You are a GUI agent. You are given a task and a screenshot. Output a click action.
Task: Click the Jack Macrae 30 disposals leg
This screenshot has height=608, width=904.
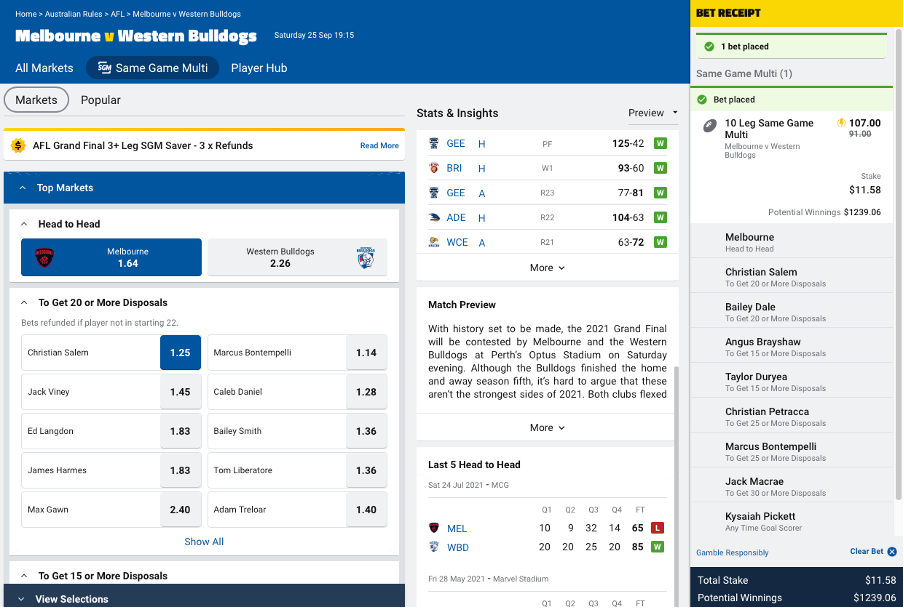[792, 486]
